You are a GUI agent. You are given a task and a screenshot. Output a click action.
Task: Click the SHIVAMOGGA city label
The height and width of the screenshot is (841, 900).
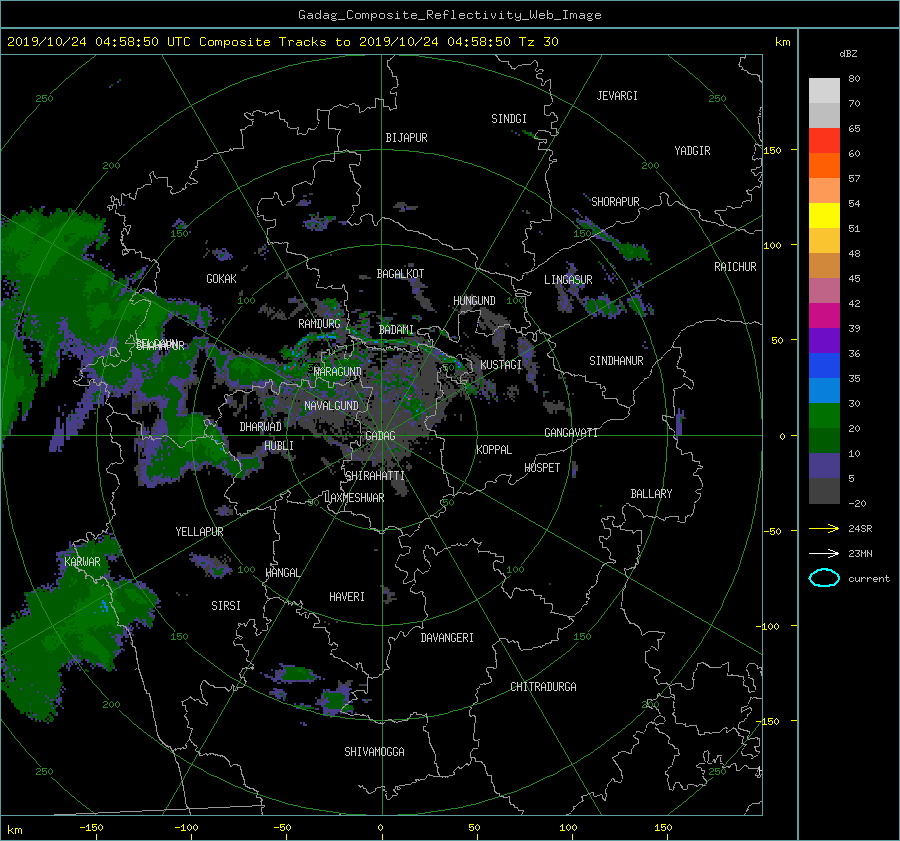pos(374,752)
